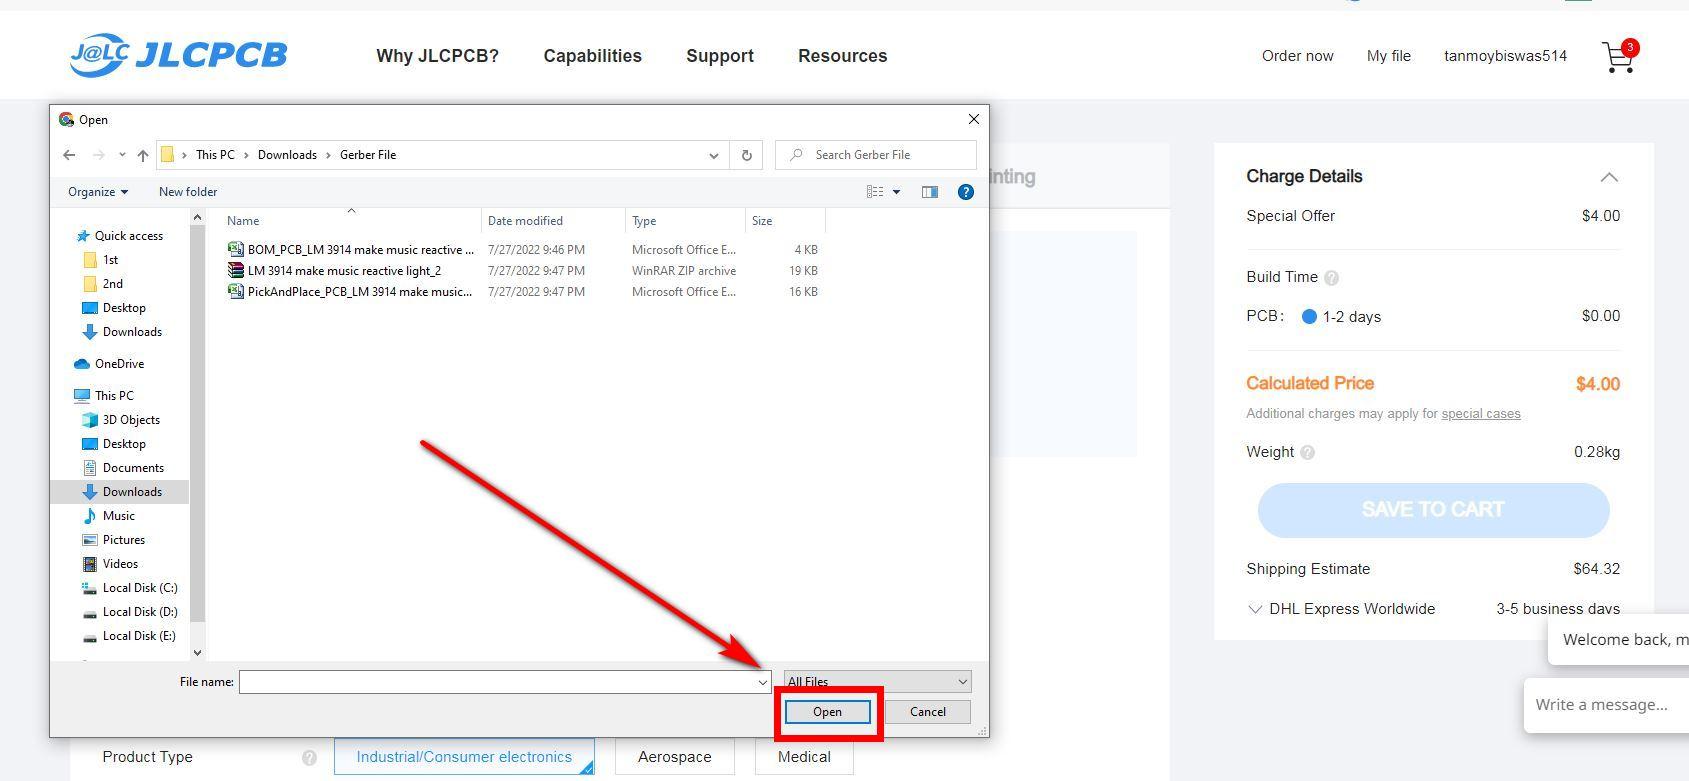This screenshot has height=781, width=1689.
Task: Open the All Files type dropdown
Action: pyautogui.click(x=878, y=682)
